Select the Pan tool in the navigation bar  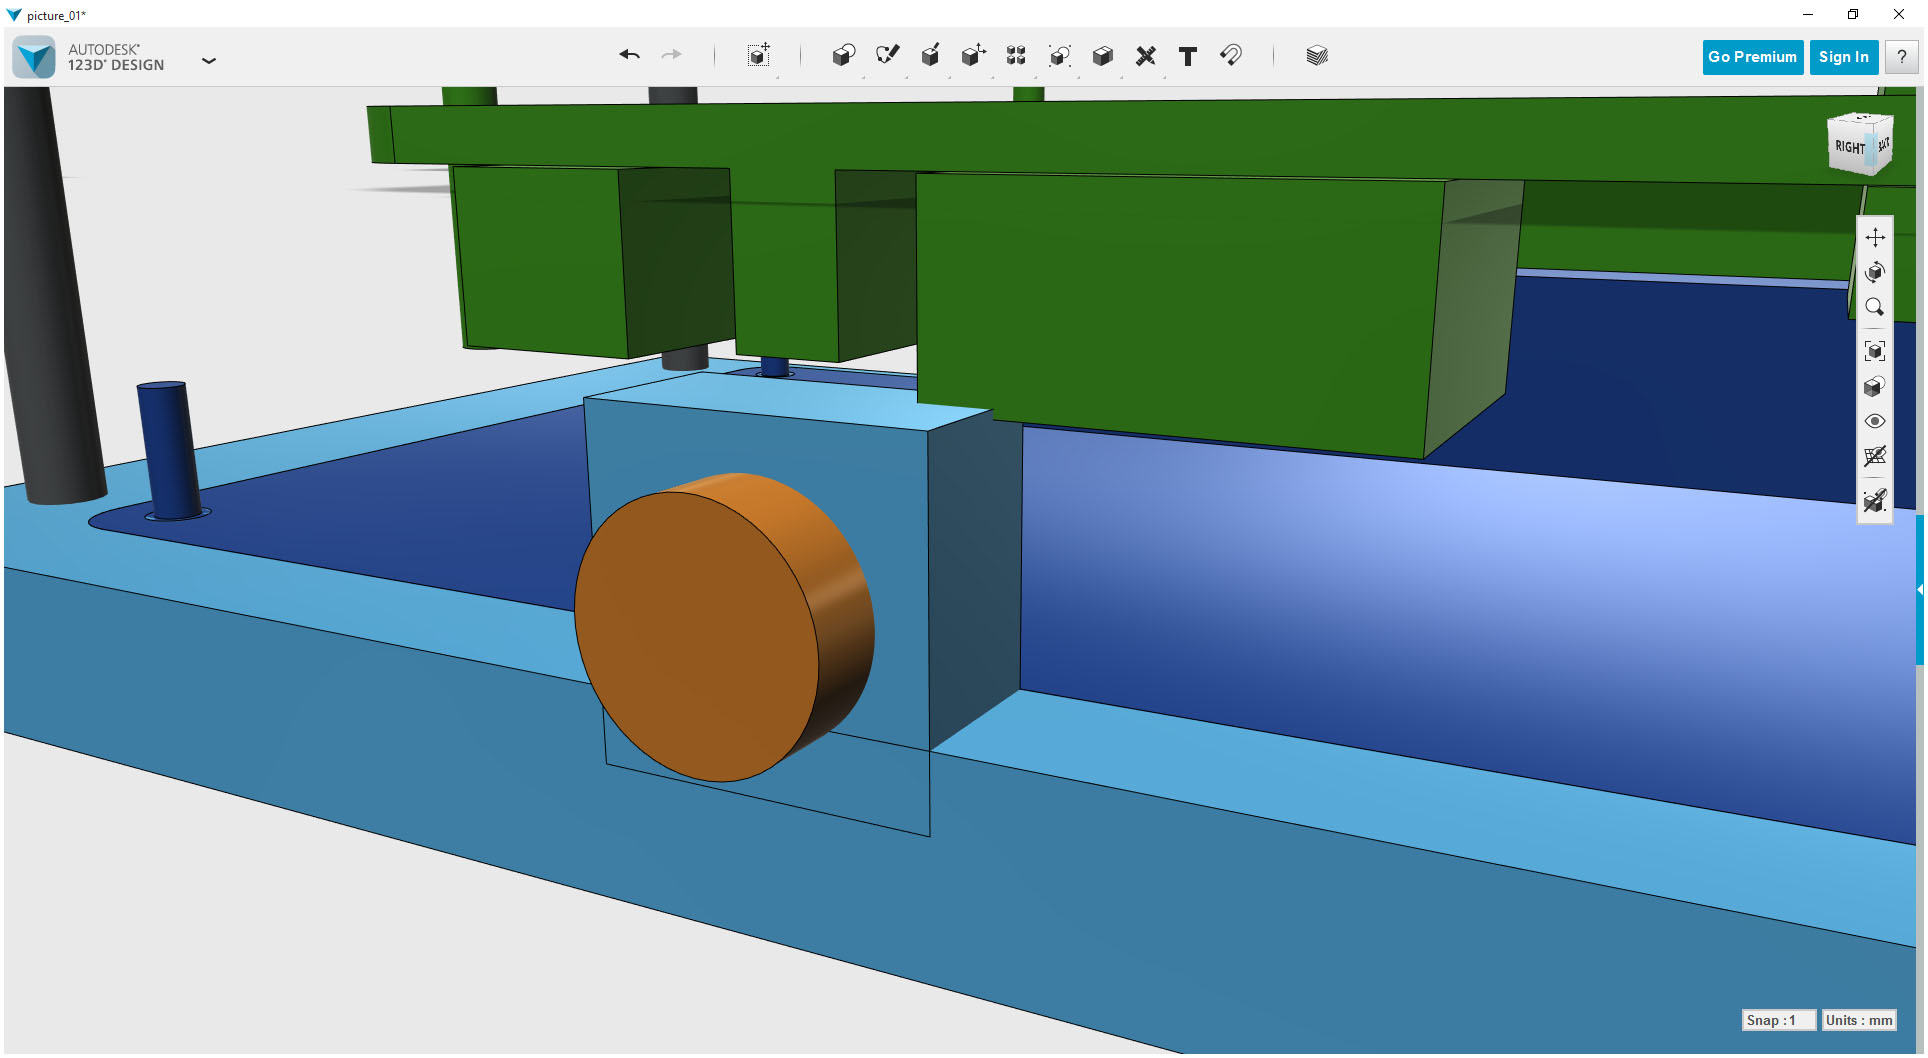pyautogui.click(x=1876, y=237)
